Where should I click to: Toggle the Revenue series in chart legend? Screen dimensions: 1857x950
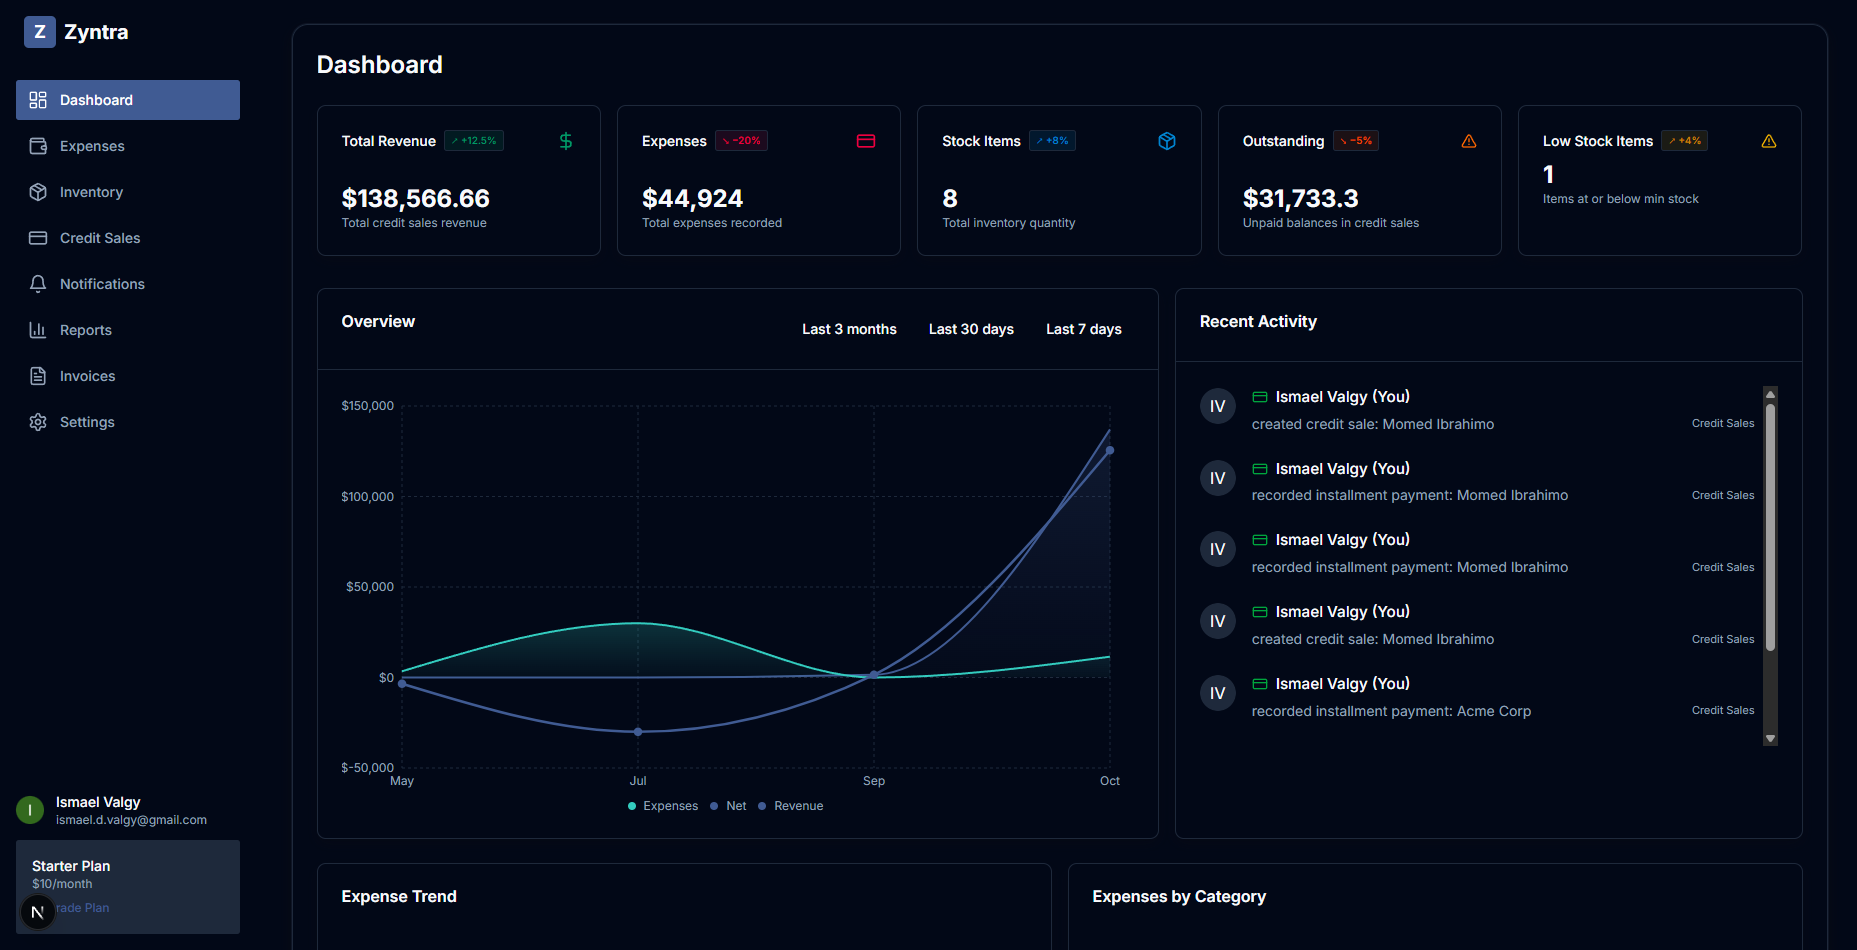[791, 806]
